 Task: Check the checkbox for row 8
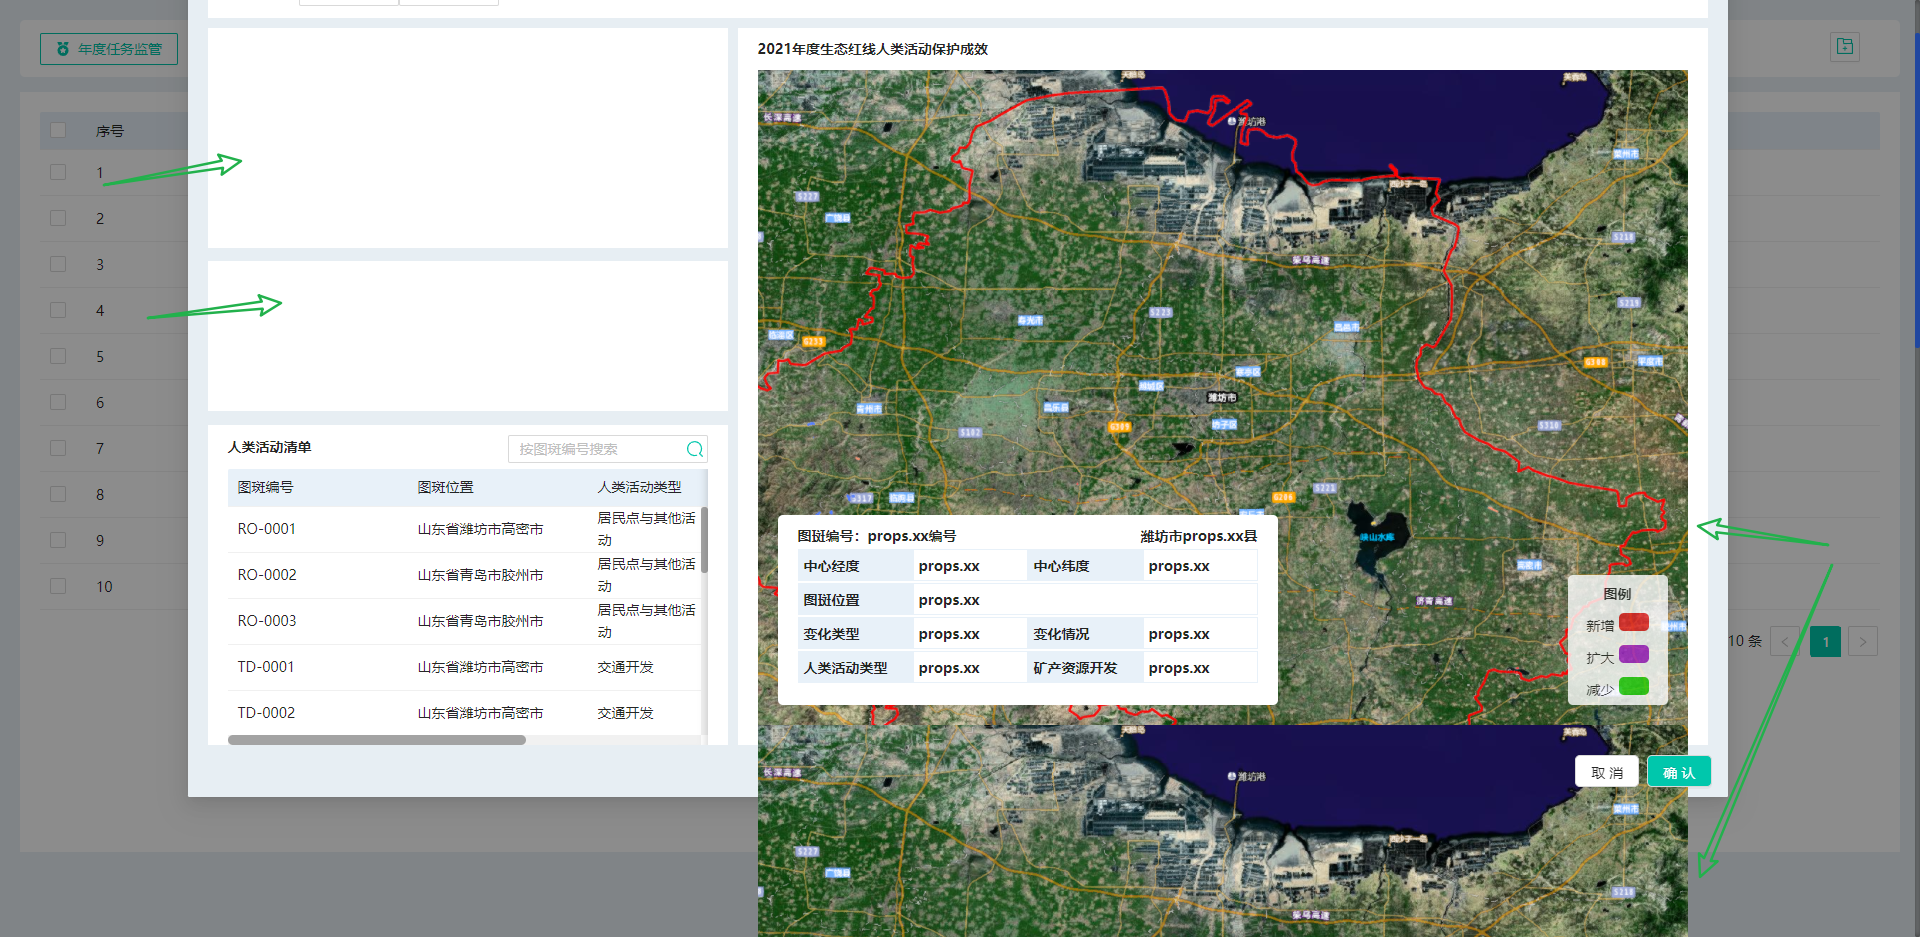pos(58,494)
